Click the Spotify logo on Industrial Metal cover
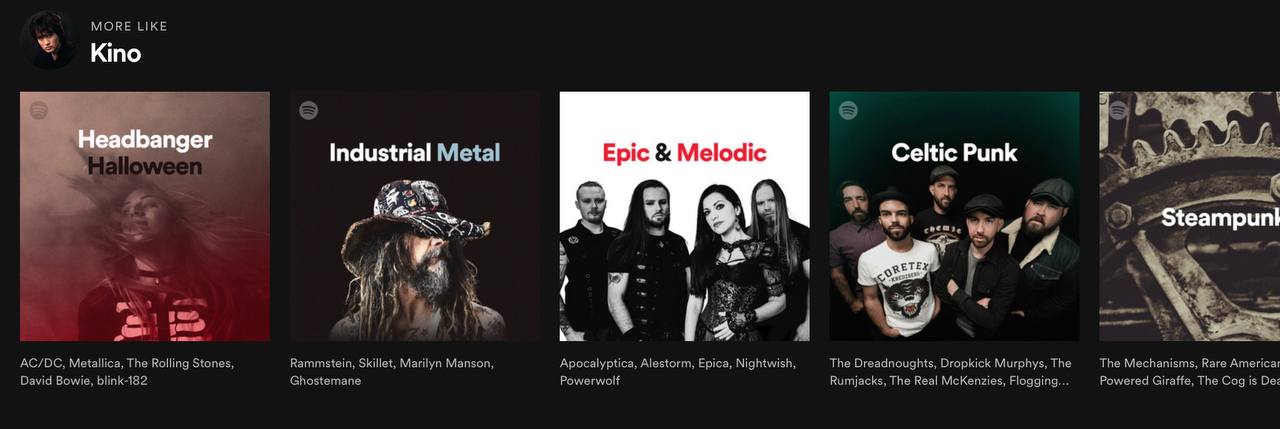The height and width of the screenshot is (429, 1280). coord(309,110)
